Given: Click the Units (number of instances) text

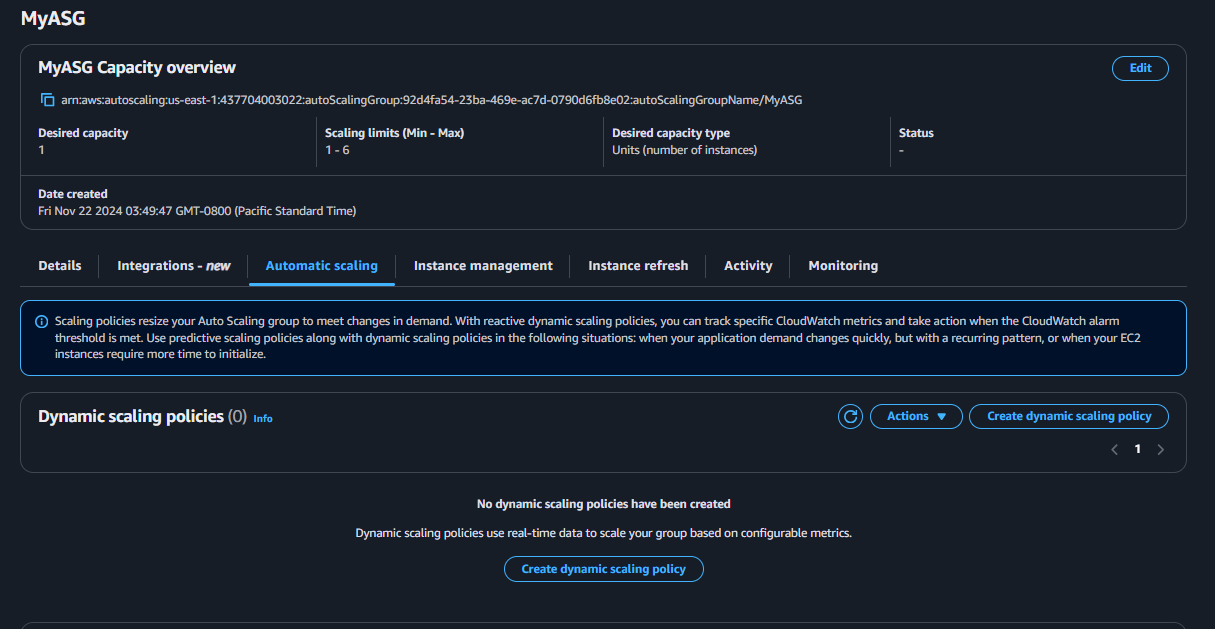Looking at the screenshot, I should point(684,150).
